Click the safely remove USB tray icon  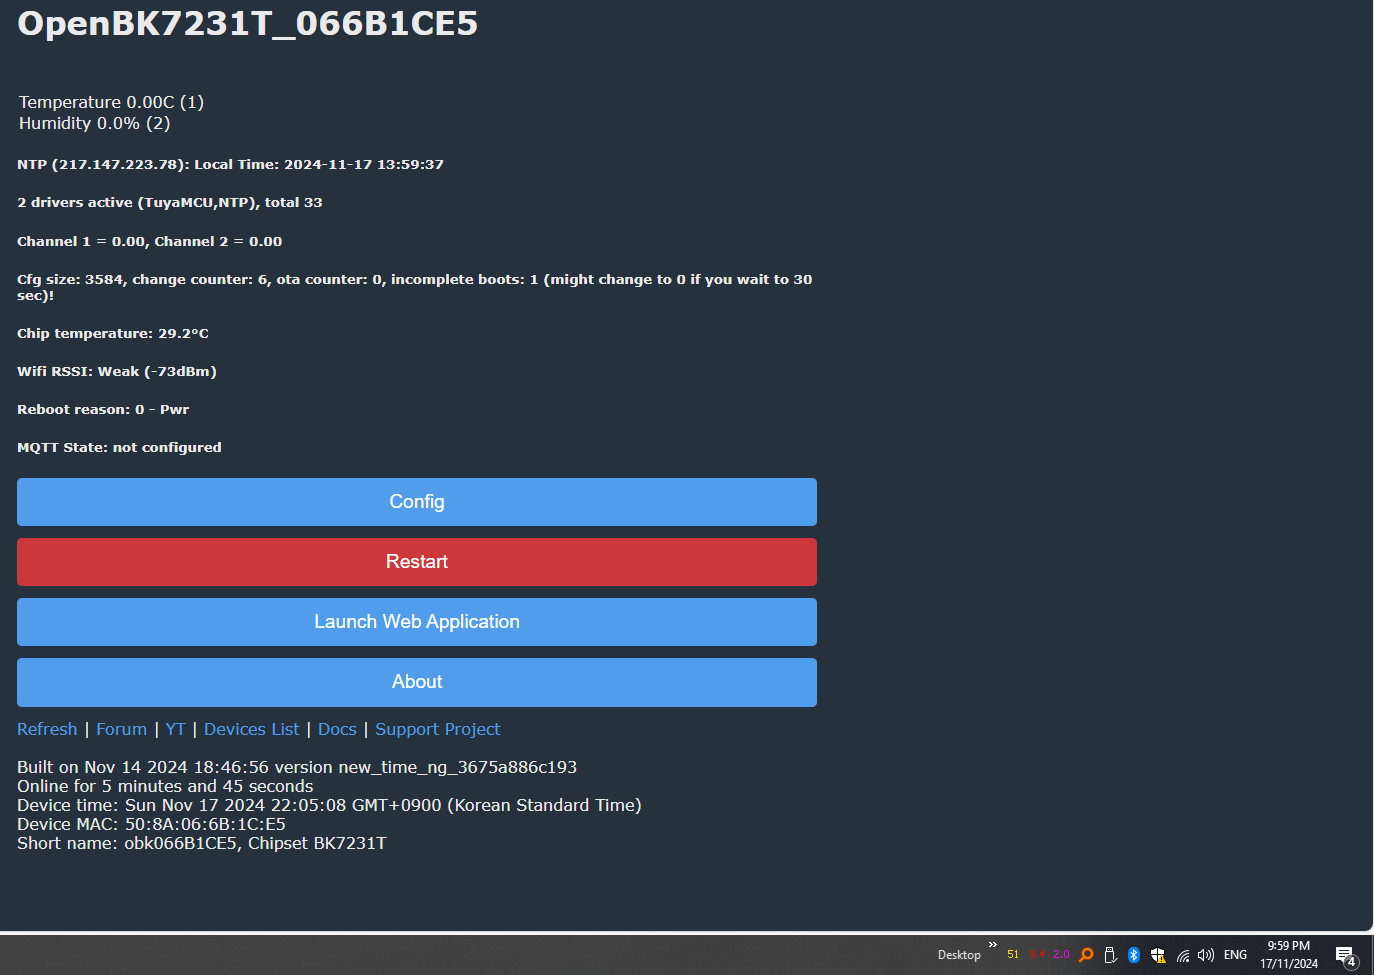click(1110, 955)
